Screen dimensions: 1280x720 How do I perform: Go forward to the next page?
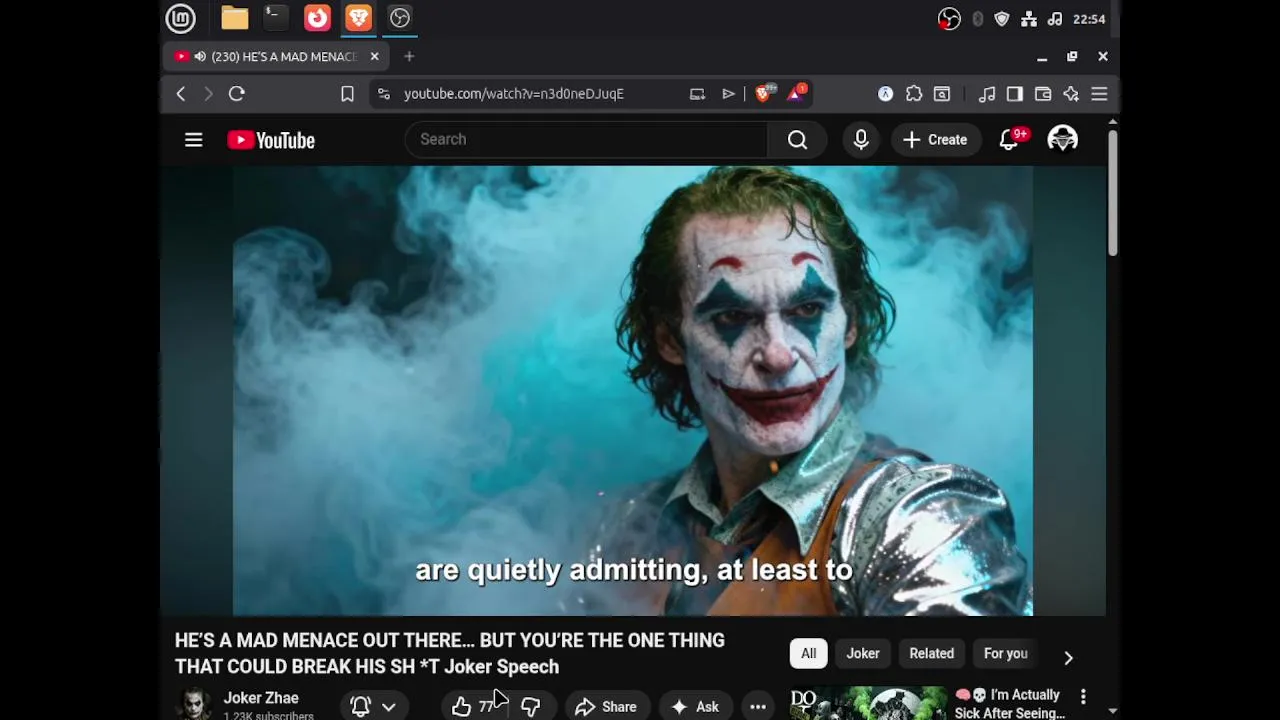pos(208,94)
